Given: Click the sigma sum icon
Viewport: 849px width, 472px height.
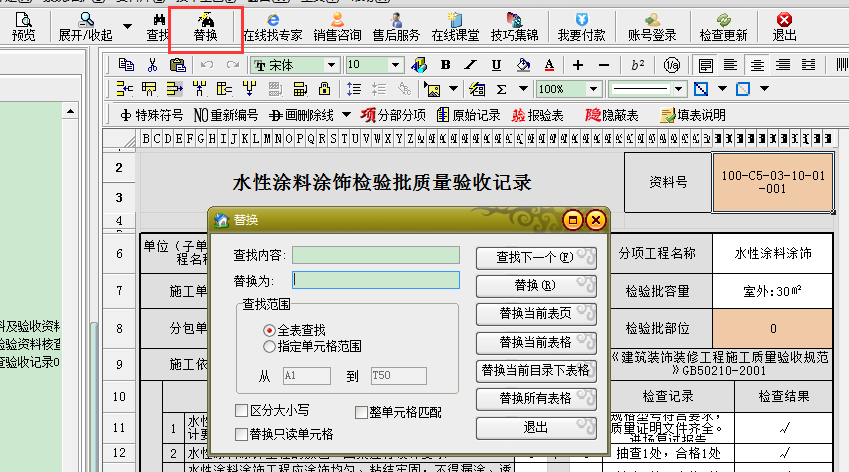Looking at the screenshot, I should click(501, 89).
